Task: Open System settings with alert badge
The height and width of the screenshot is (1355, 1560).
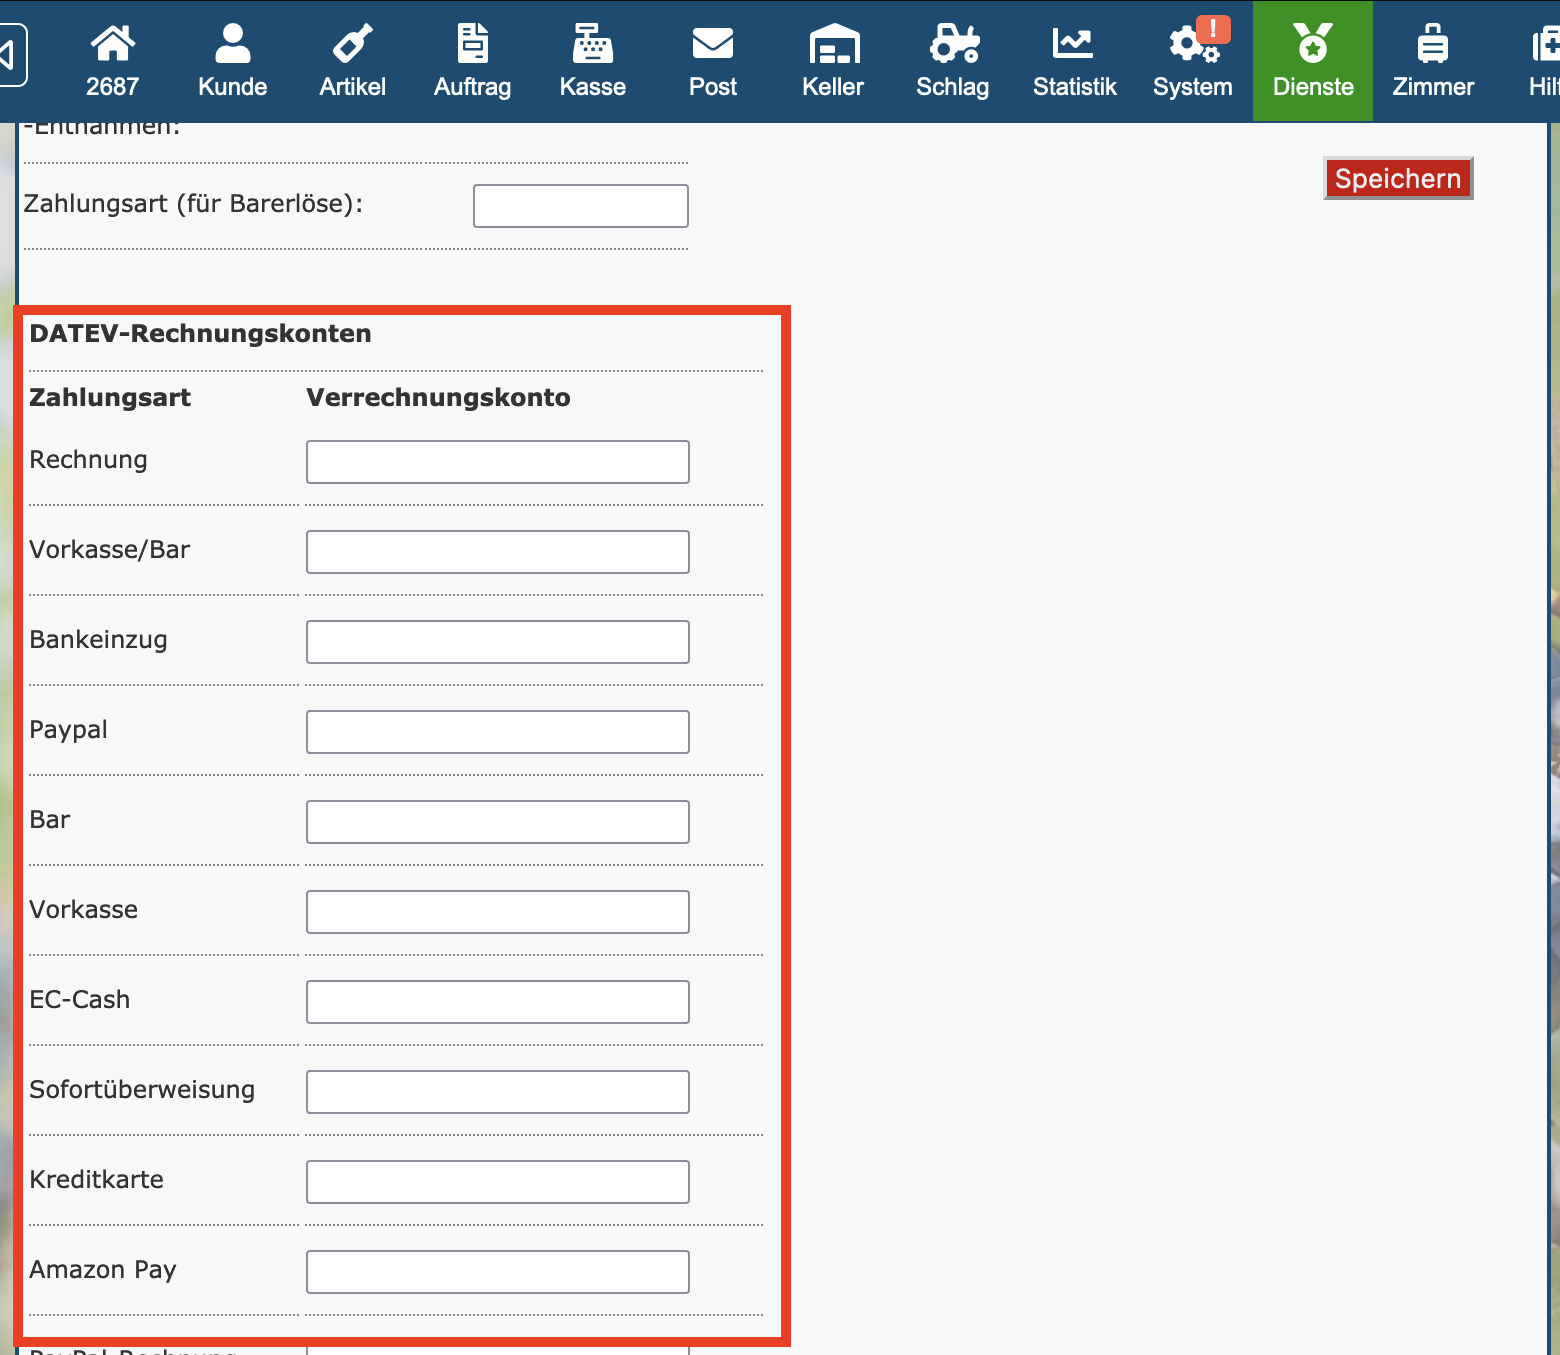Action: coord(1192,61)
